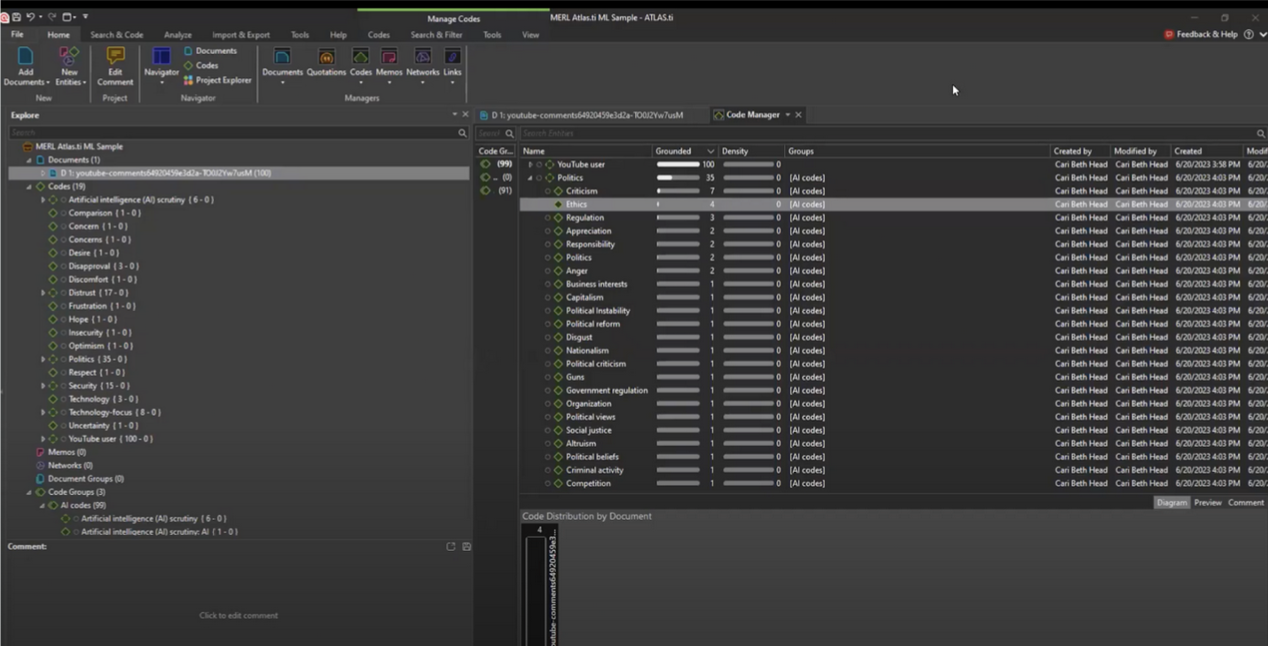
Task: Click Feedback & Help button
Action: tap(1201, 34)
